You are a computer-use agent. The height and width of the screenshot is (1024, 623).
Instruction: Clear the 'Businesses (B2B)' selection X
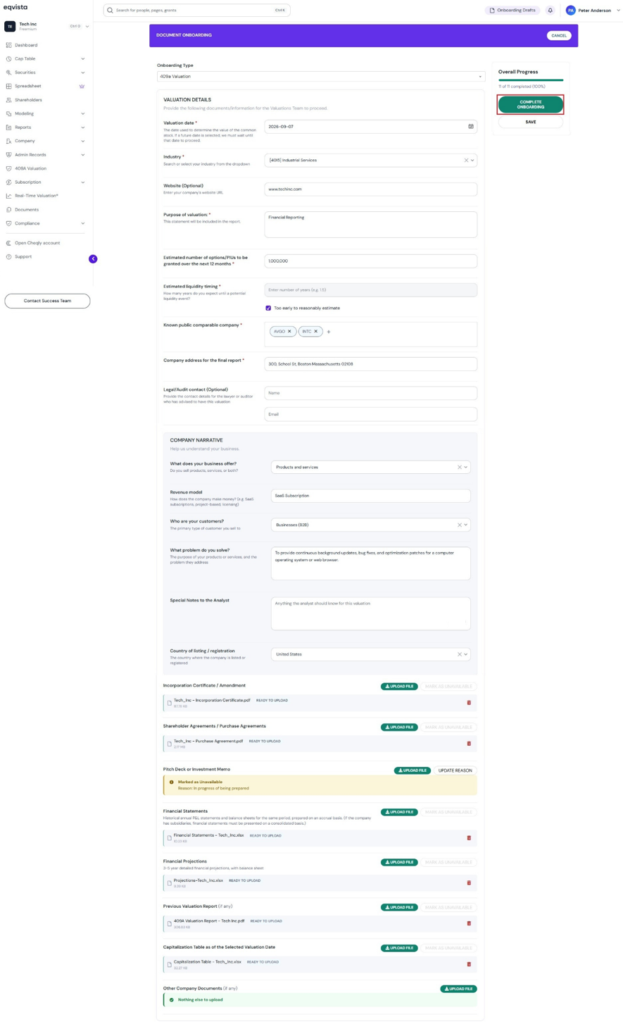[459, 525]
